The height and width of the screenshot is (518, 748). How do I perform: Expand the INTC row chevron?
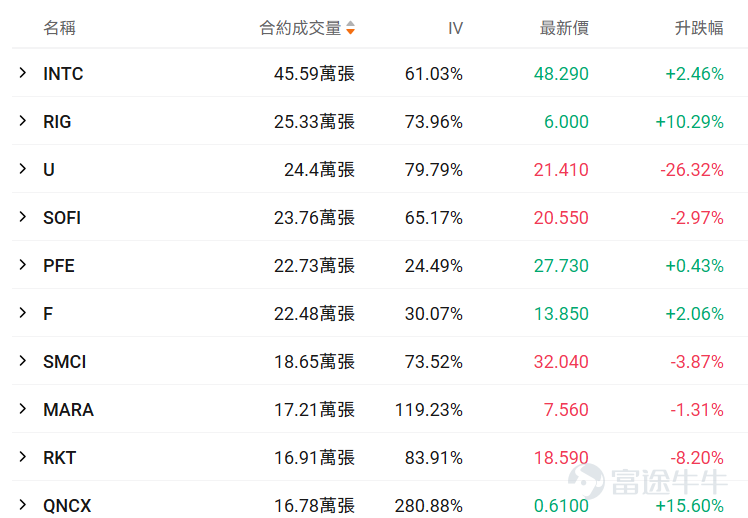pyautogui.click(x=22, y=73)
